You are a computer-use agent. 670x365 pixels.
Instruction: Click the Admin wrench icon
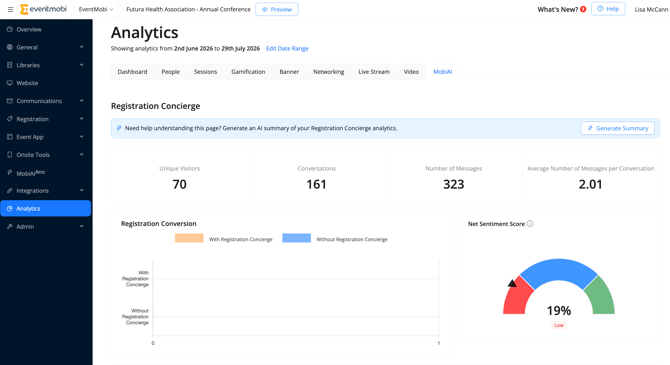click(9, 227)
